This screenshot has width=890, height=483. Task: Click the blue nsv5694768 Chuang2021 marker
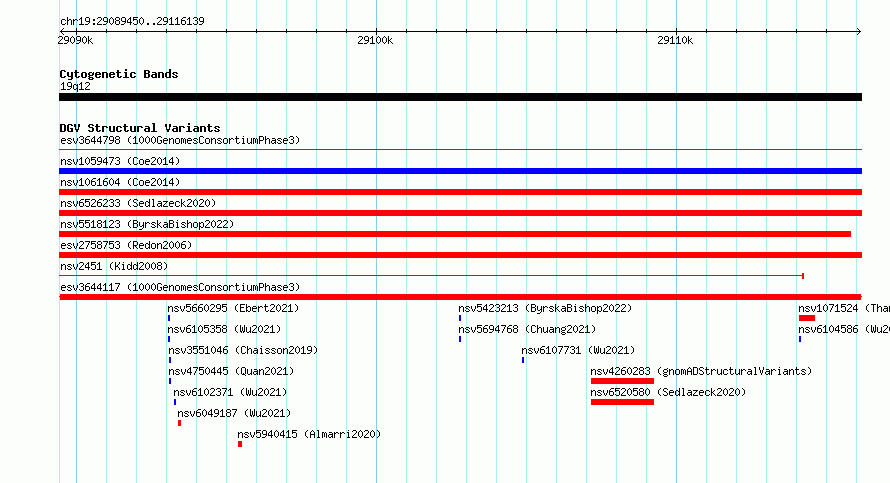pyautogui.click(x=460, y=339)
